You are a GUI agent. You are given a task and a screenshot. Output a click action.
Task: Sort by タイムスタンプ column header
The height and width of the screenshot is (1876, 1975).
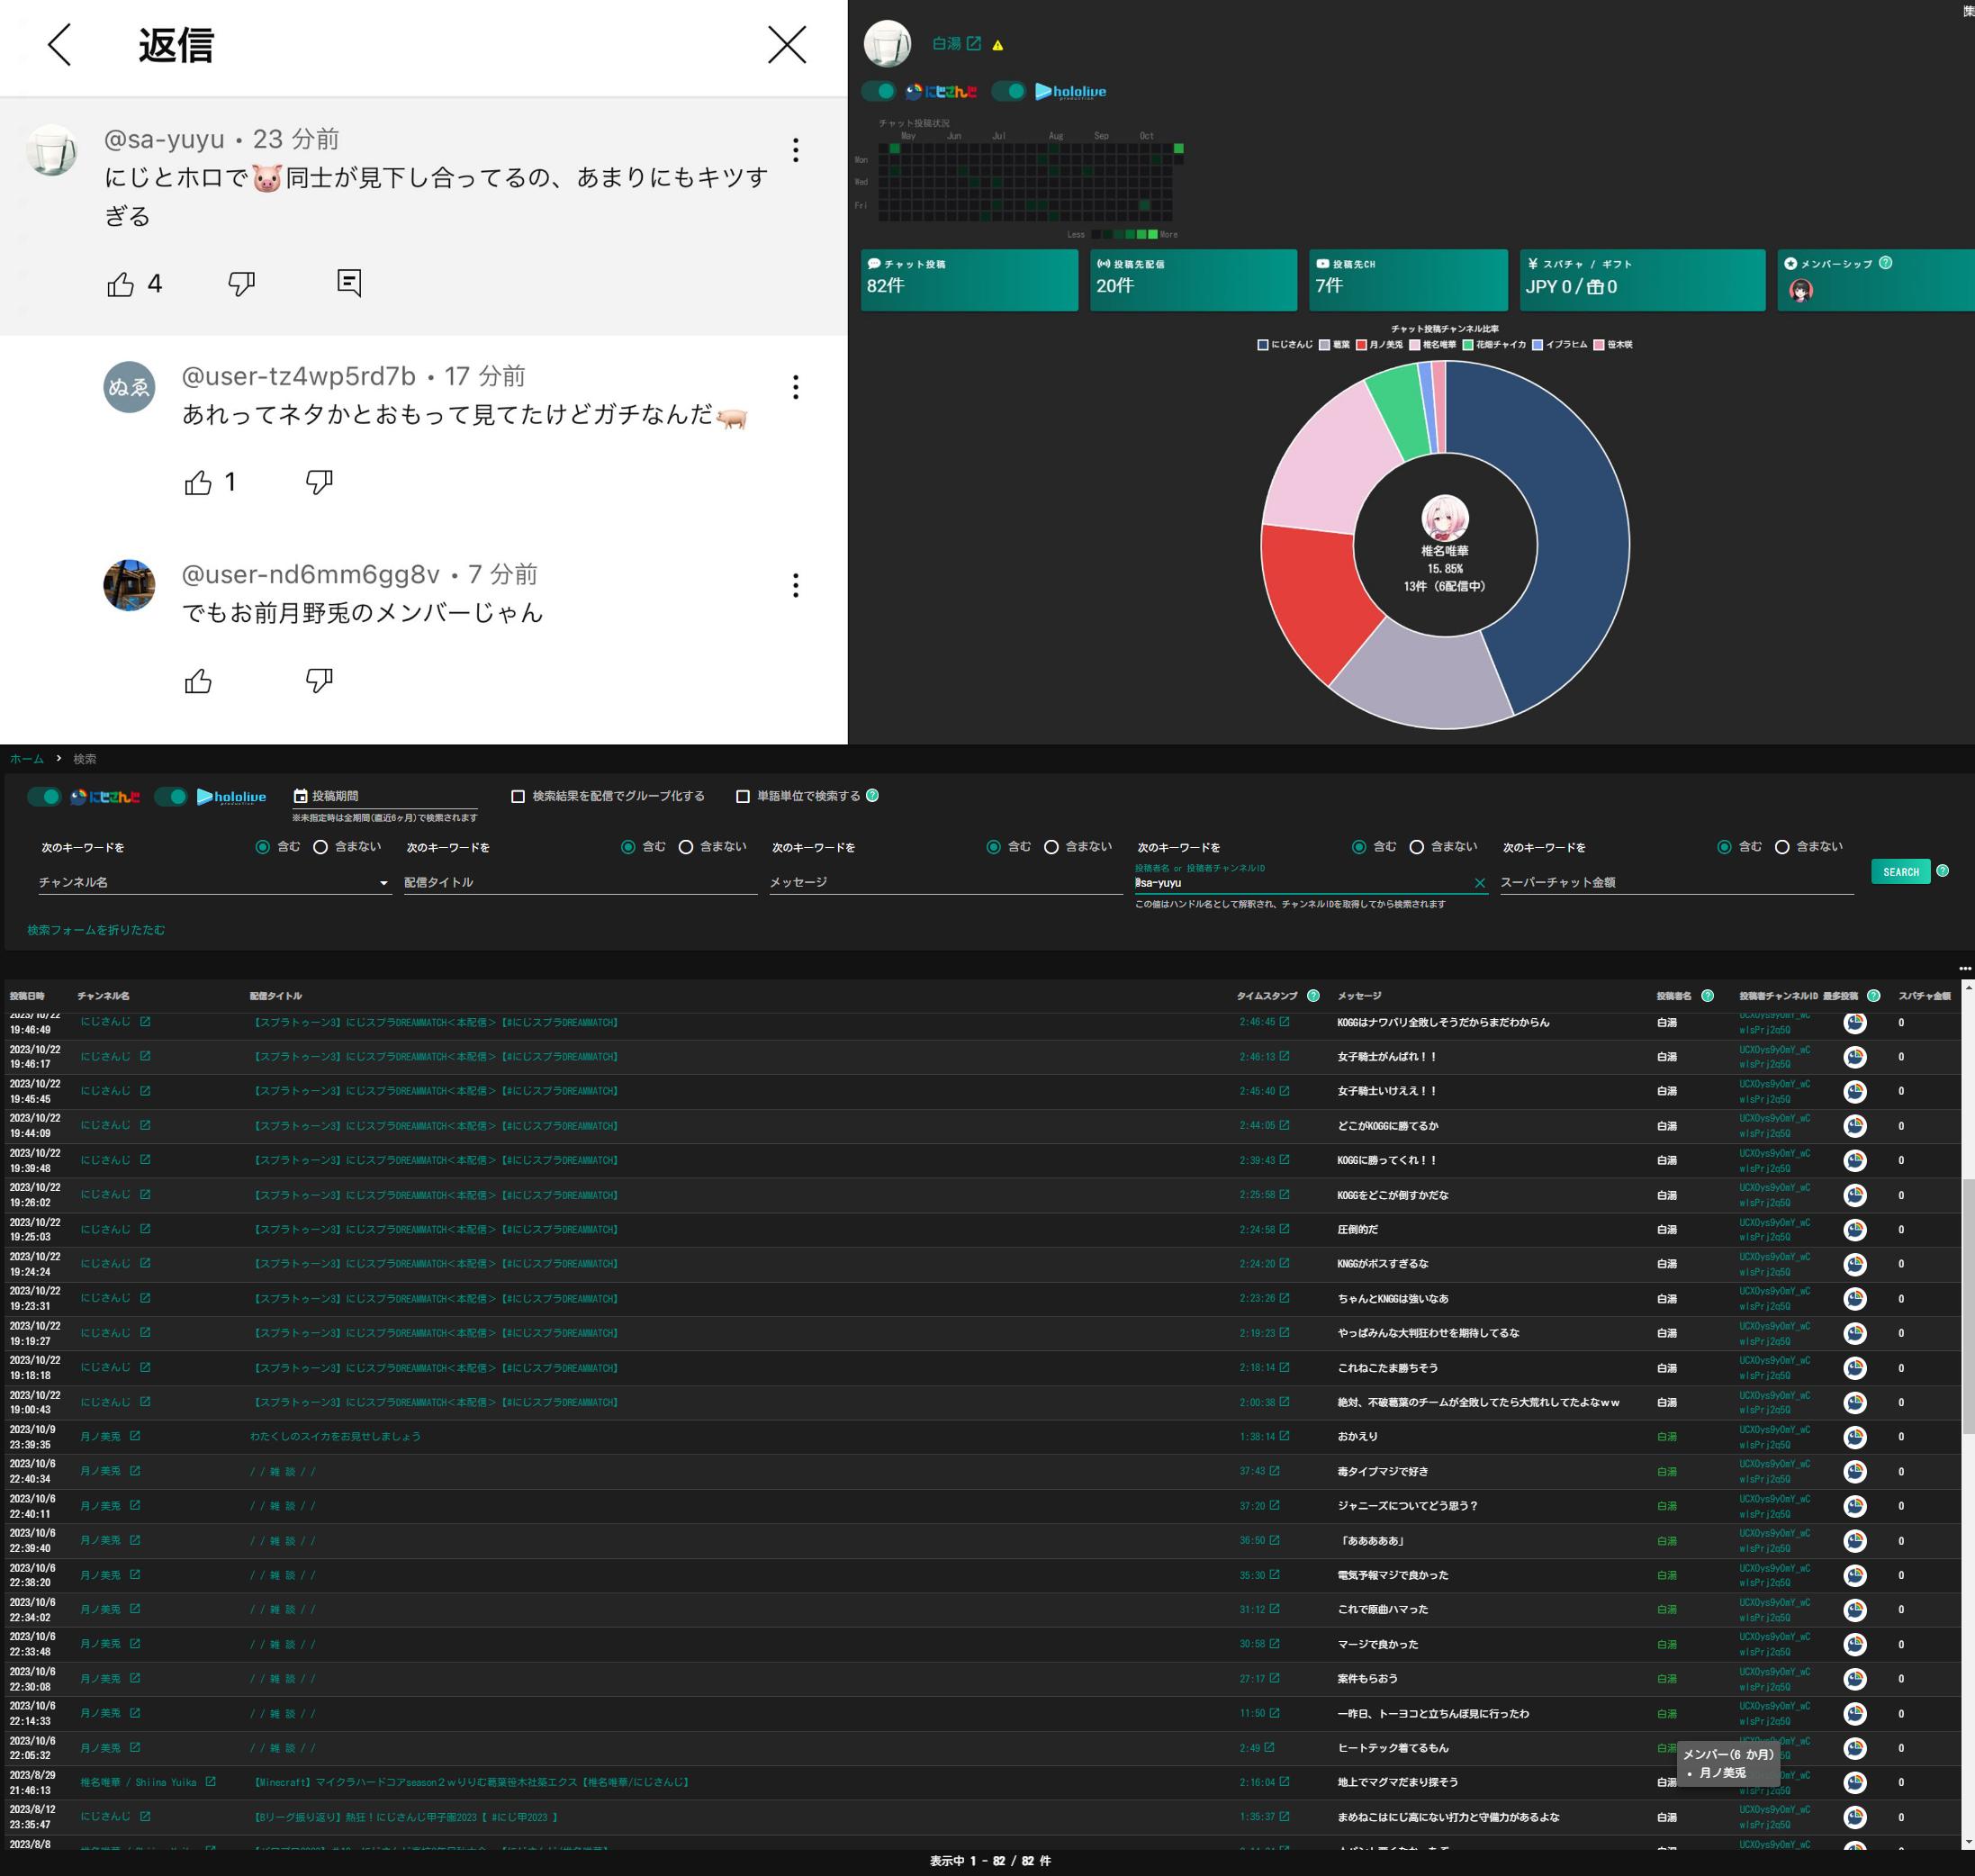point(1266,996)
